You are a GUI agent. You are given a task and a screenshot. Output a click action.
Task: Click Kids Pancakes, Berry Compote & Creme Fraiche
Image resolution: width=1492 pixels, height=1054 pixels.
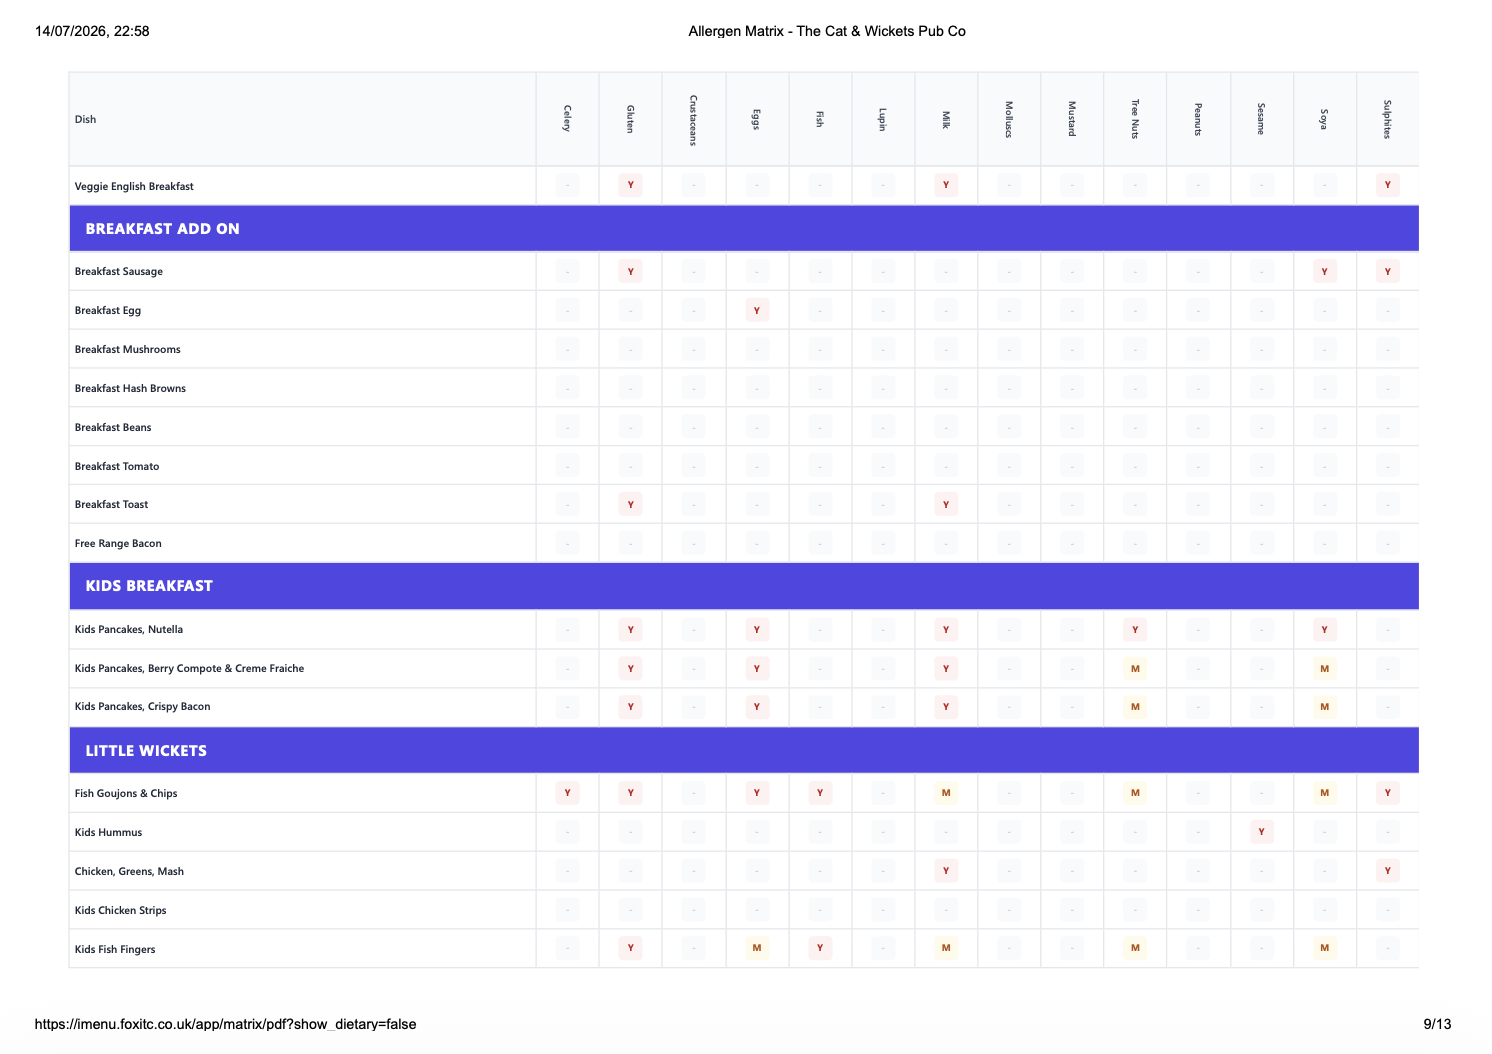(189, 668)
